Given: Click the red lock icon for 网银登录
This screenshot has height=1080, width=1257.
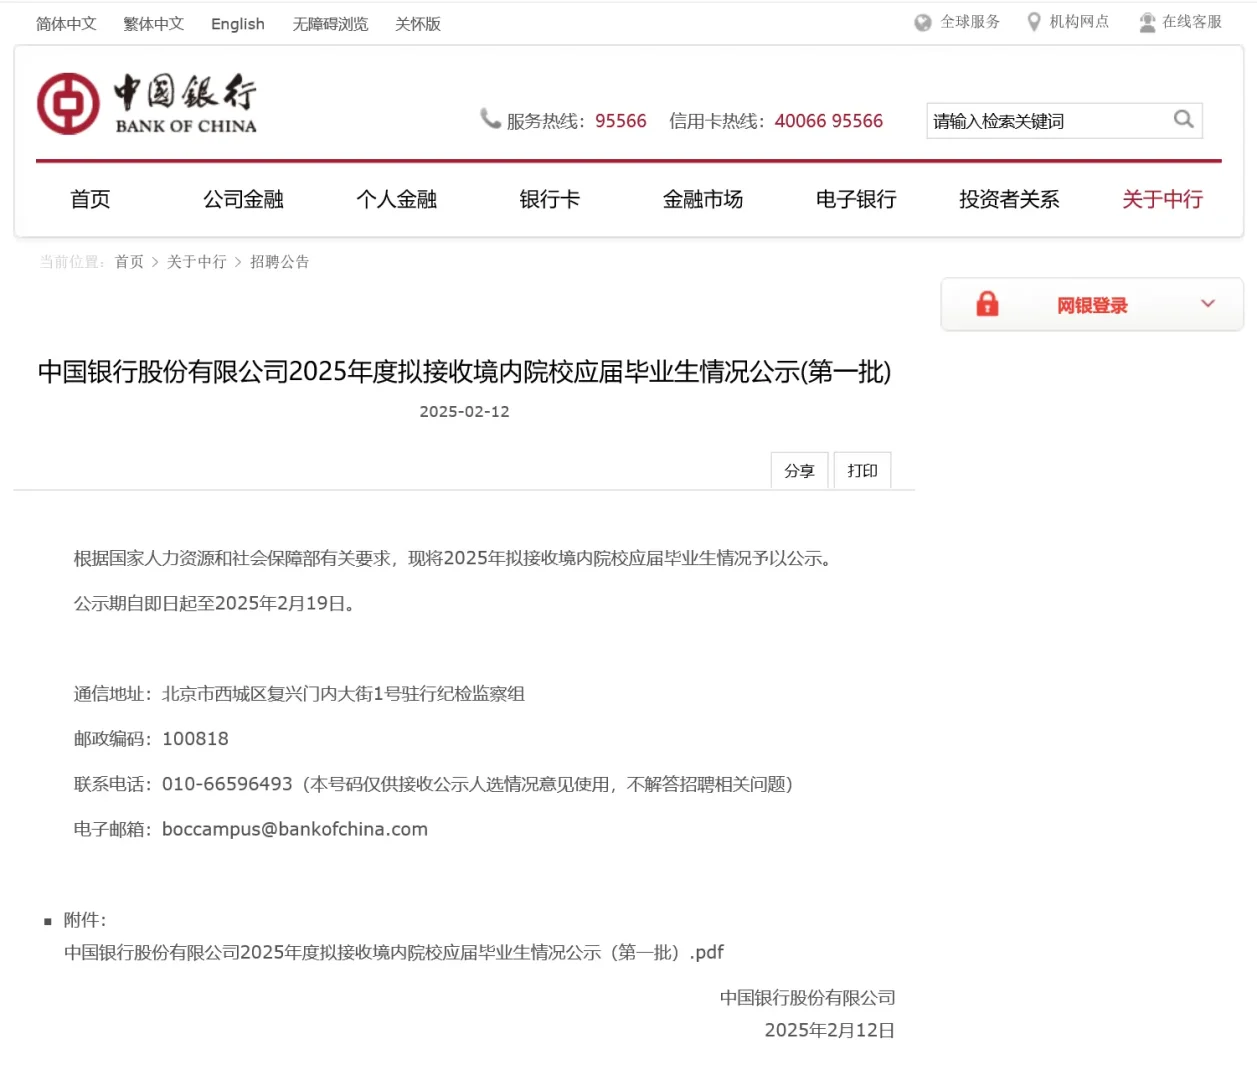Looking at the screenshot, I should click(987, 304).
